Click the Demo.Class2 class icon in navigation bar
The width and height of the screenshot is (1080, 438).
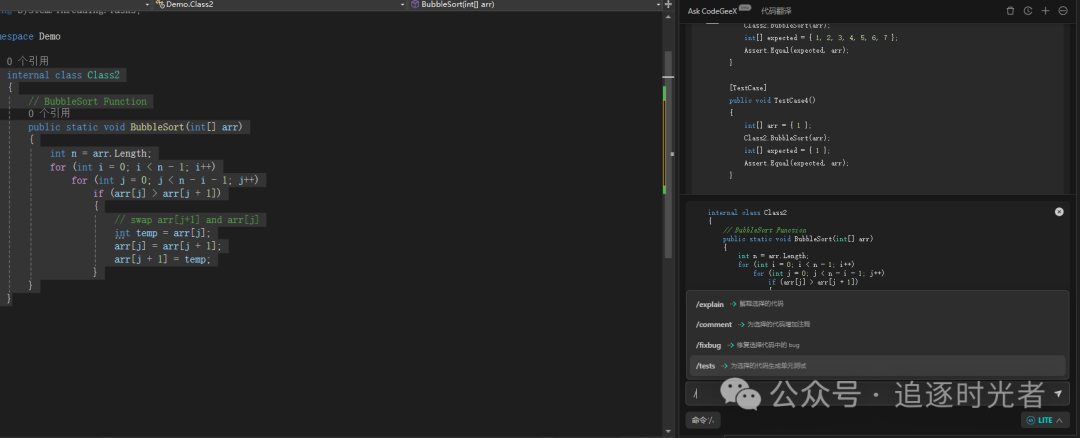click(158, 5)
